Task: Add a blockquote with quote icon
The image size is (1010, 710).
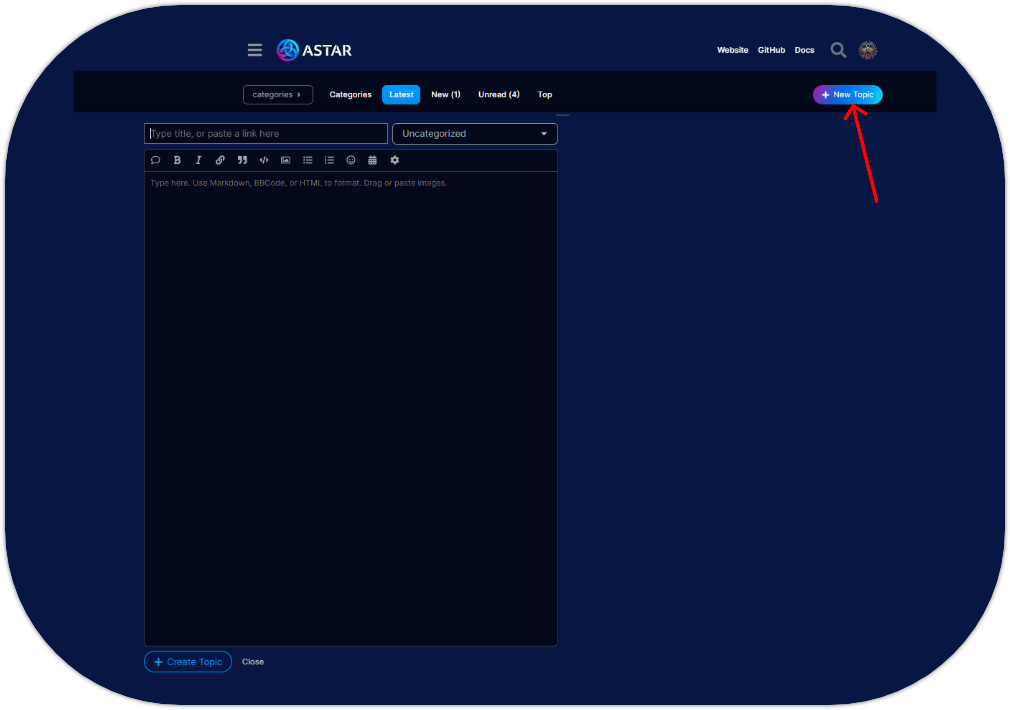Action: click(242, 160)
